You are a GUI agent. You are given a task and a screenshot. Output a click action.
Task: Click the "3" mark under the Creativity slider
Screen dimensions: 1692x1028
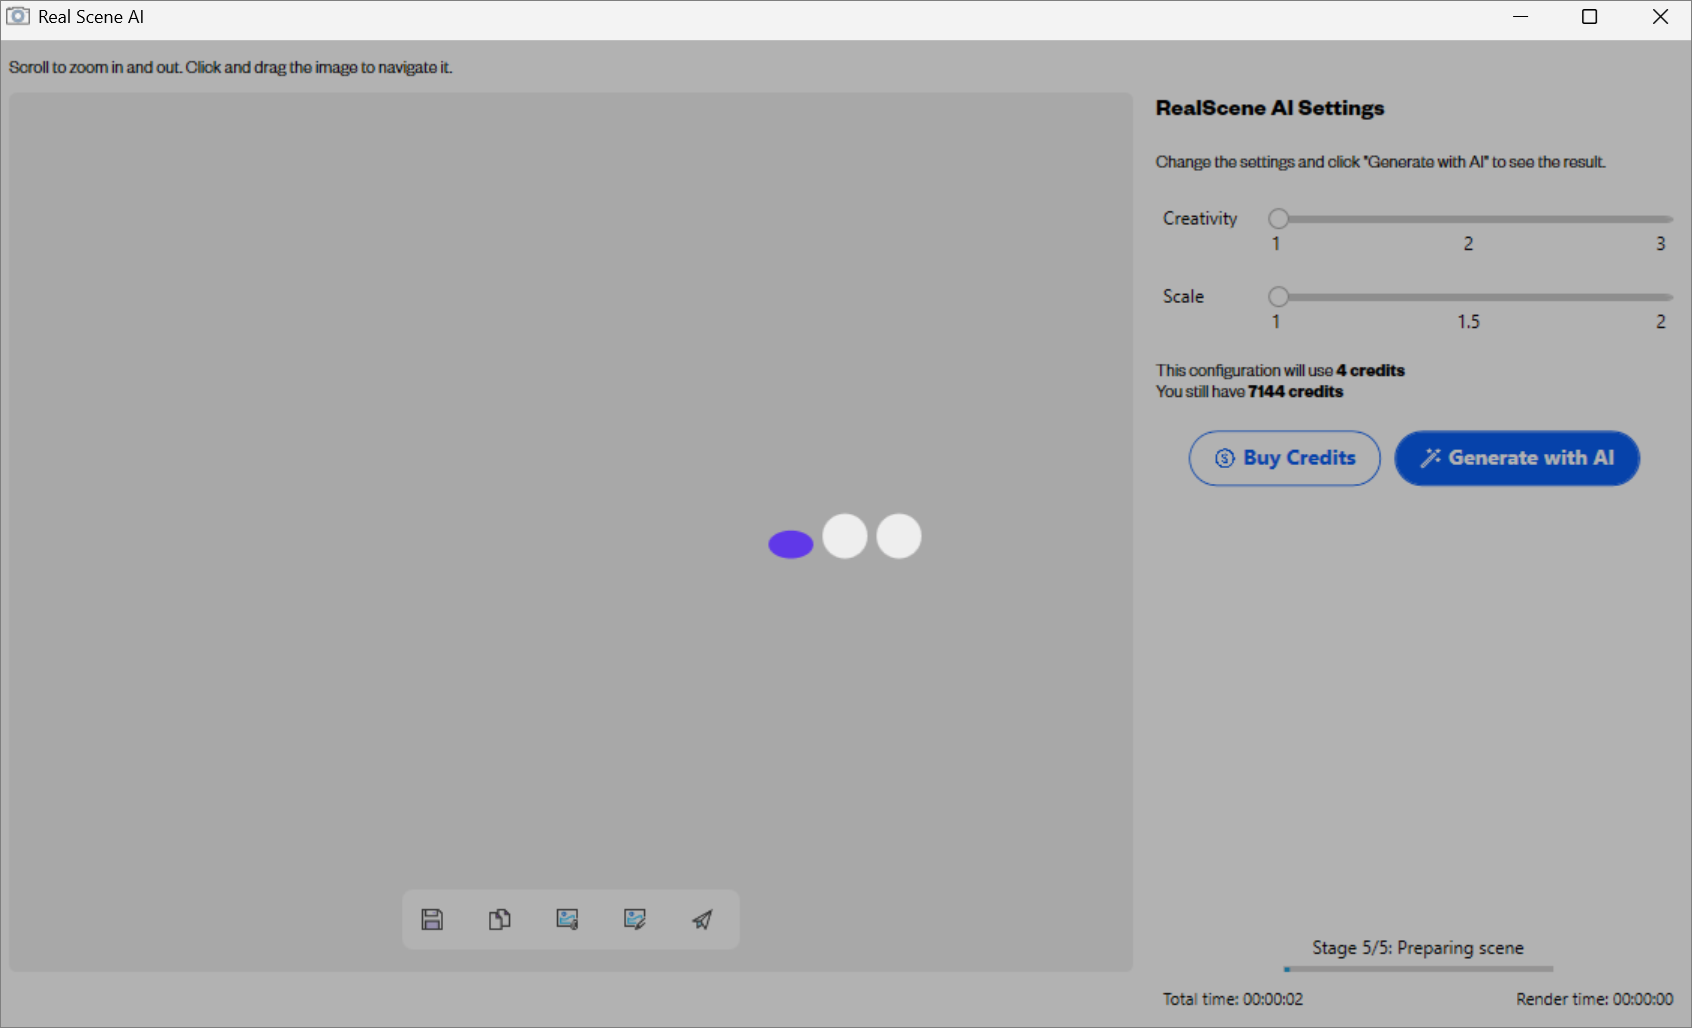1661,244
